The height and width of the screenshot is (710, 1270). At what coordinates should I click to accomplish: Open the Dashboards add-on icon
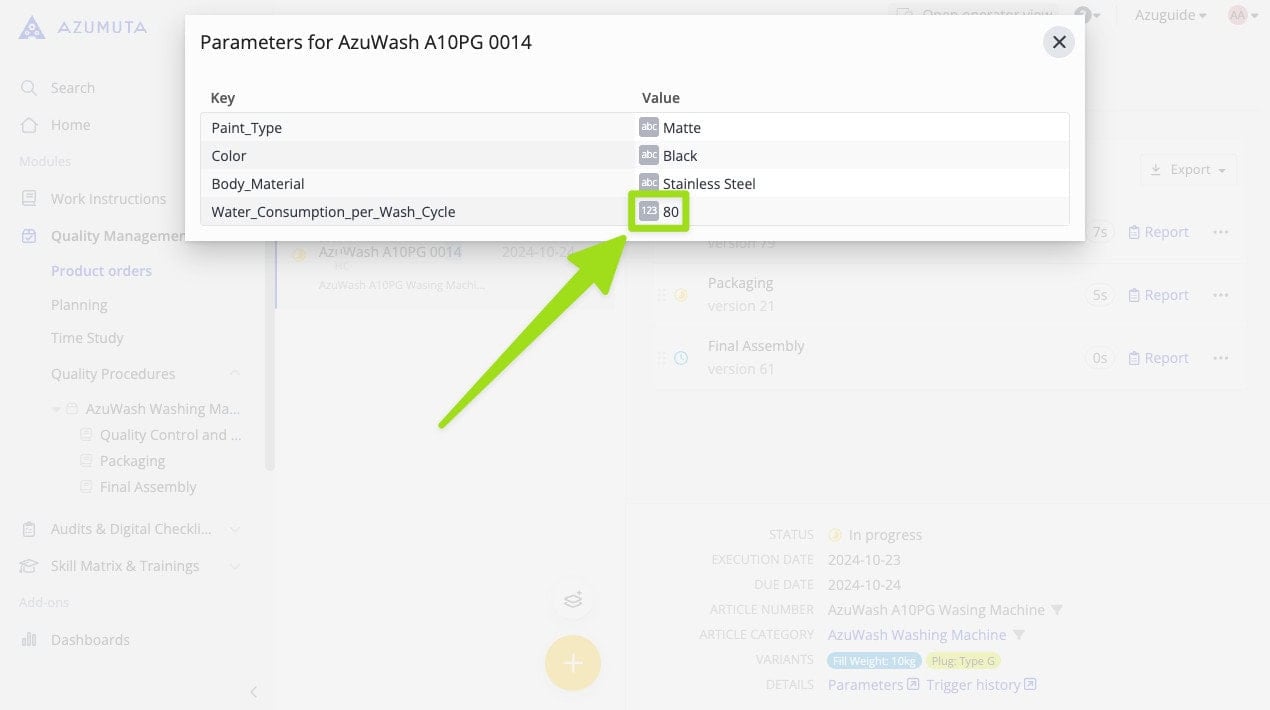click(x=29, y=640)
